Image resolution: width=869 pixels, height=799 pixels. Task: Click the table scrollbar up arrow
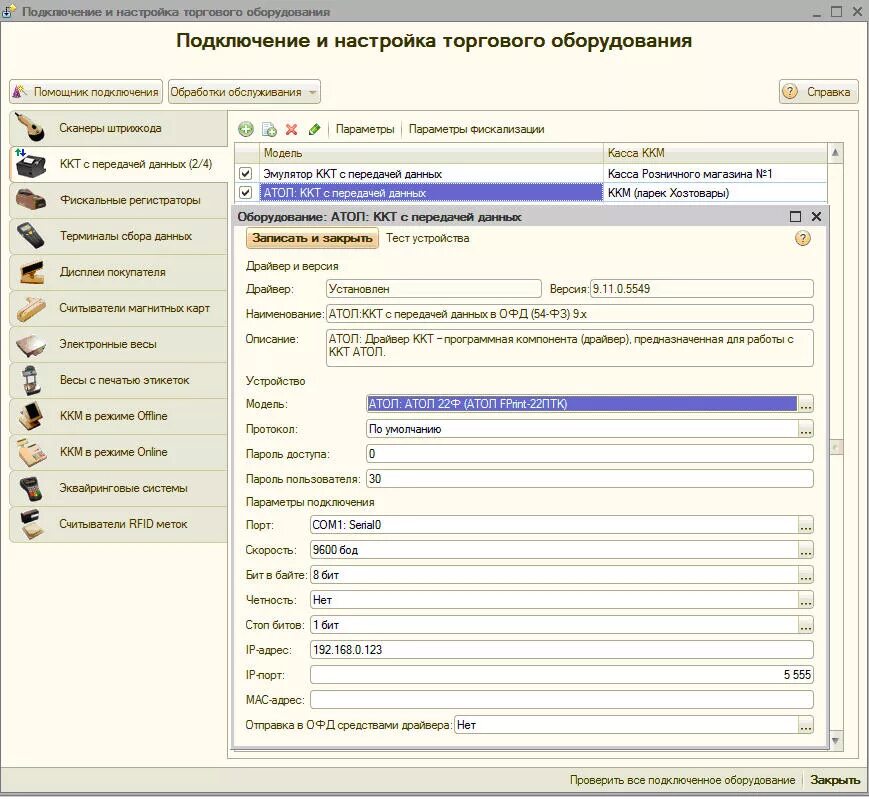click(835, 152)
